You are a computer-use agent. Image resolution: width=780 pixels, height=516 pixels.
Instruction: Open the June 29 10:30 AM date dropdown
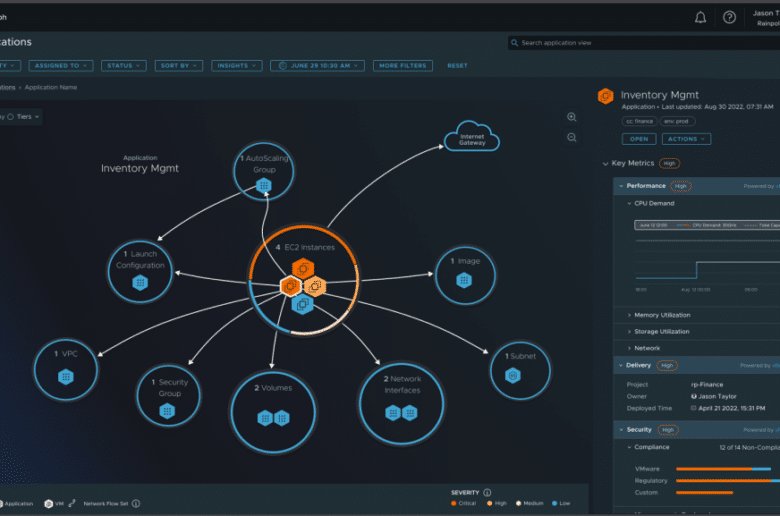click(317, 66)
